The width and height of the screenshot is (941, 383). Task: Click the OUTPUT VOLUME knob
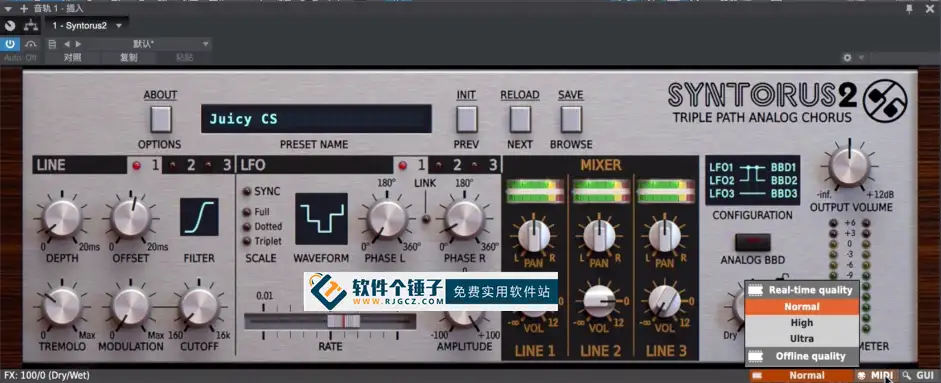tap(849, 167)
